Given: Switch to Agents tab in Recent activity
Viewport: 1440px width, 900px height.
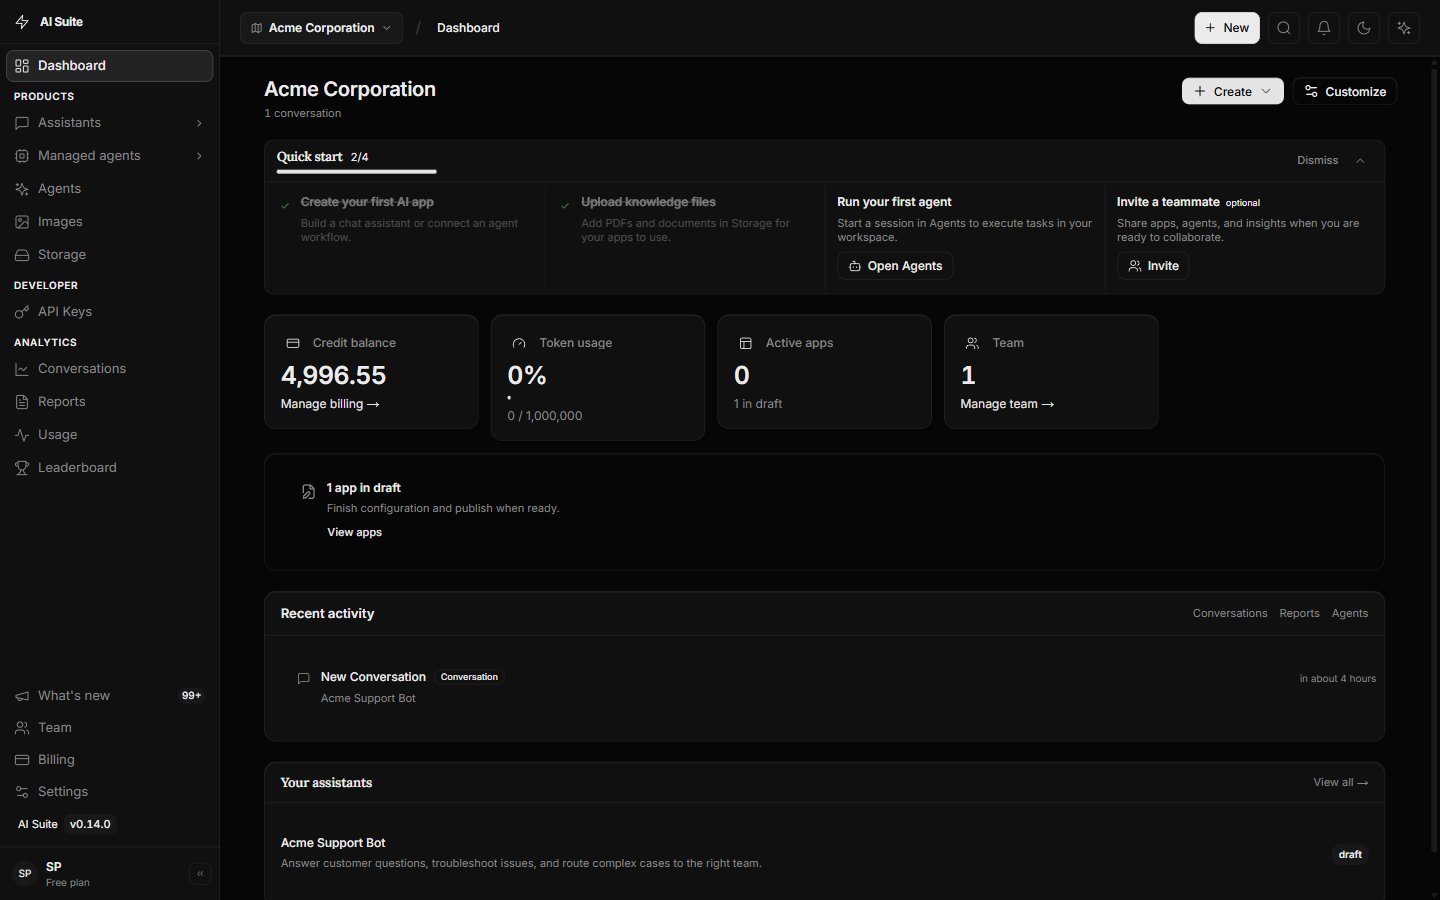Looking at the screenshot, I should pos(1349,613).
